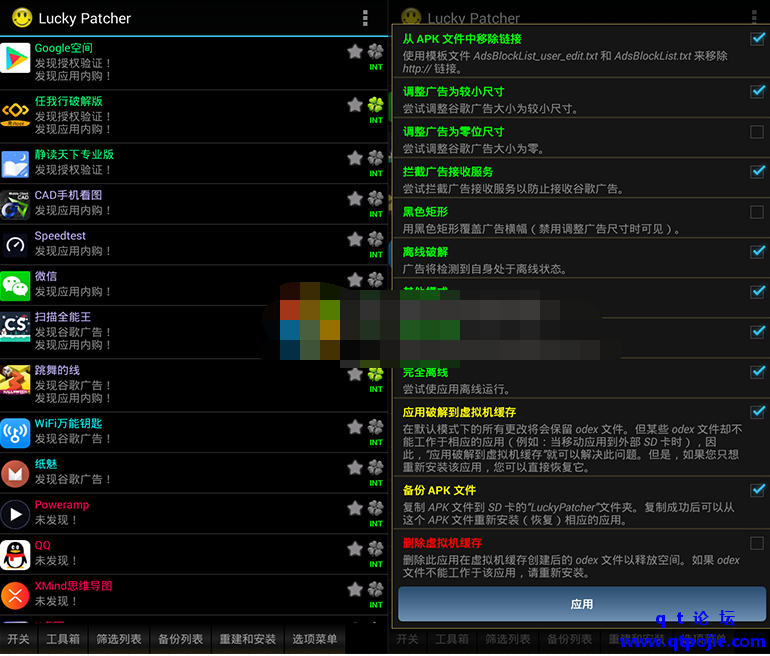Click the 拦截广告接收服务 option title
Image resolution: width=770 pixels, height=656 pixels.
(x=447, y=172)
